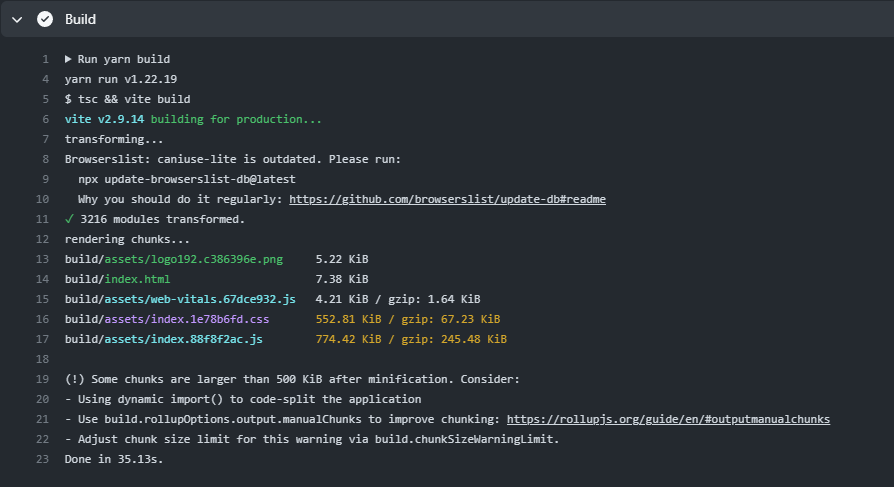The image size is (894, 487).
Task: Open the browserslist update-db readme link
Action: 447,199
